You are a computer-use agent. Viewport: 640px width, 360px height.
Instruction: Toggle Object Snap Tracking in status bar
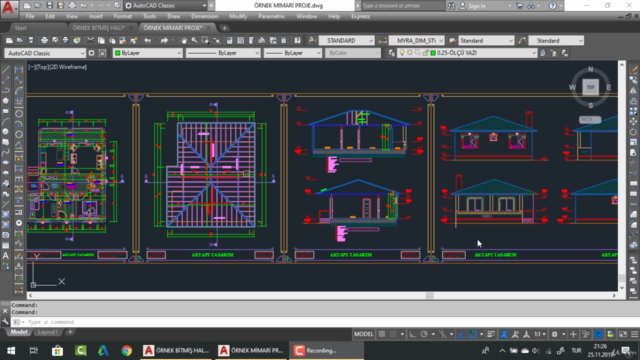(461, 334)
